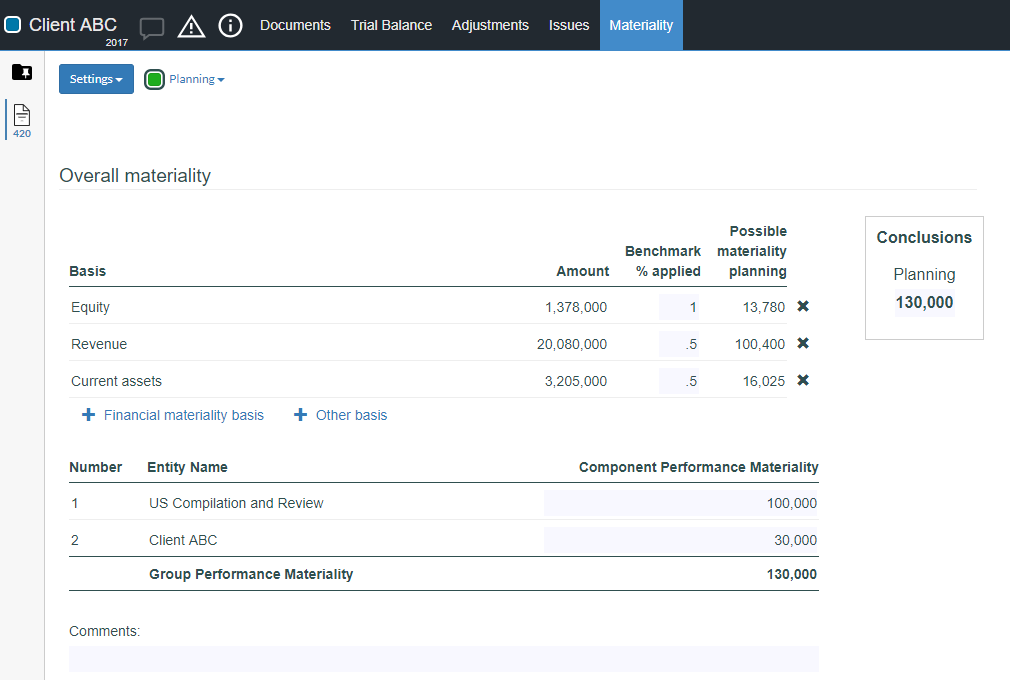Add an Other basis
The image size is (1010, 680).
[x=340, y=414]
